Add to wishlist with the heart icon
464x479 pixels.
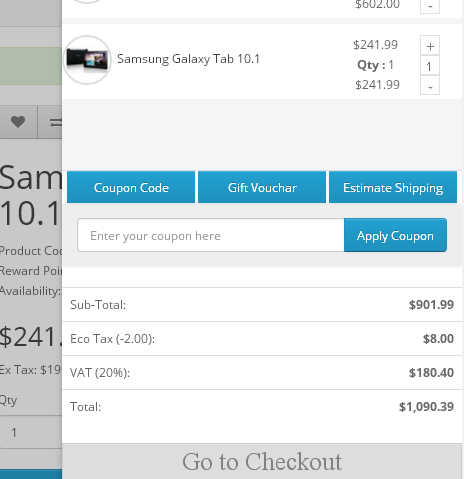(18, 122)
